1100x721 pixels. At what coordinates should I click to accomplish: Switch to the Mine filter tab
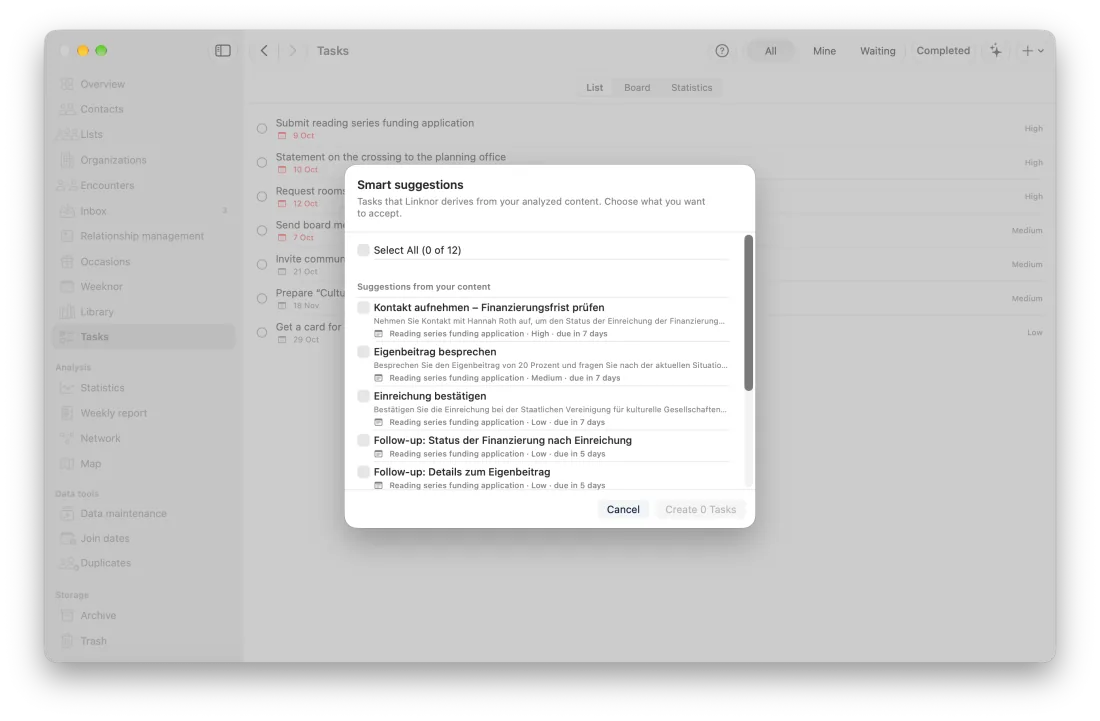tap(824, 50)
